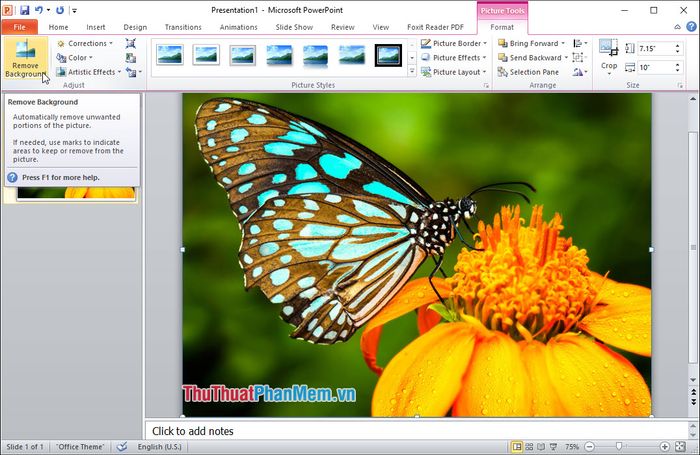Switch to the Animations tab

pos(238,27)
